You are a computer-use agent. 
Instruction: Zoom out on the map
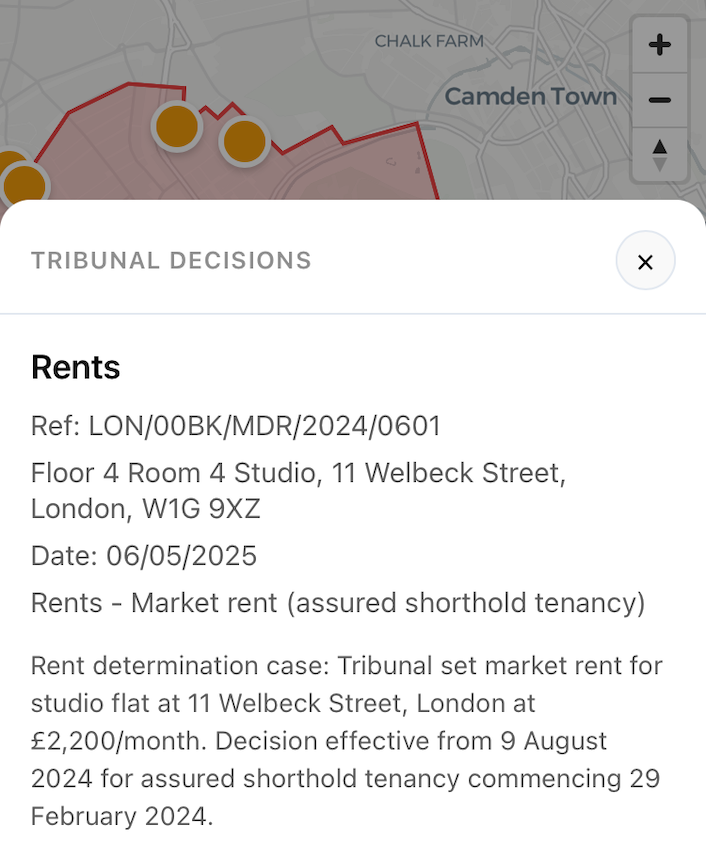659,100
